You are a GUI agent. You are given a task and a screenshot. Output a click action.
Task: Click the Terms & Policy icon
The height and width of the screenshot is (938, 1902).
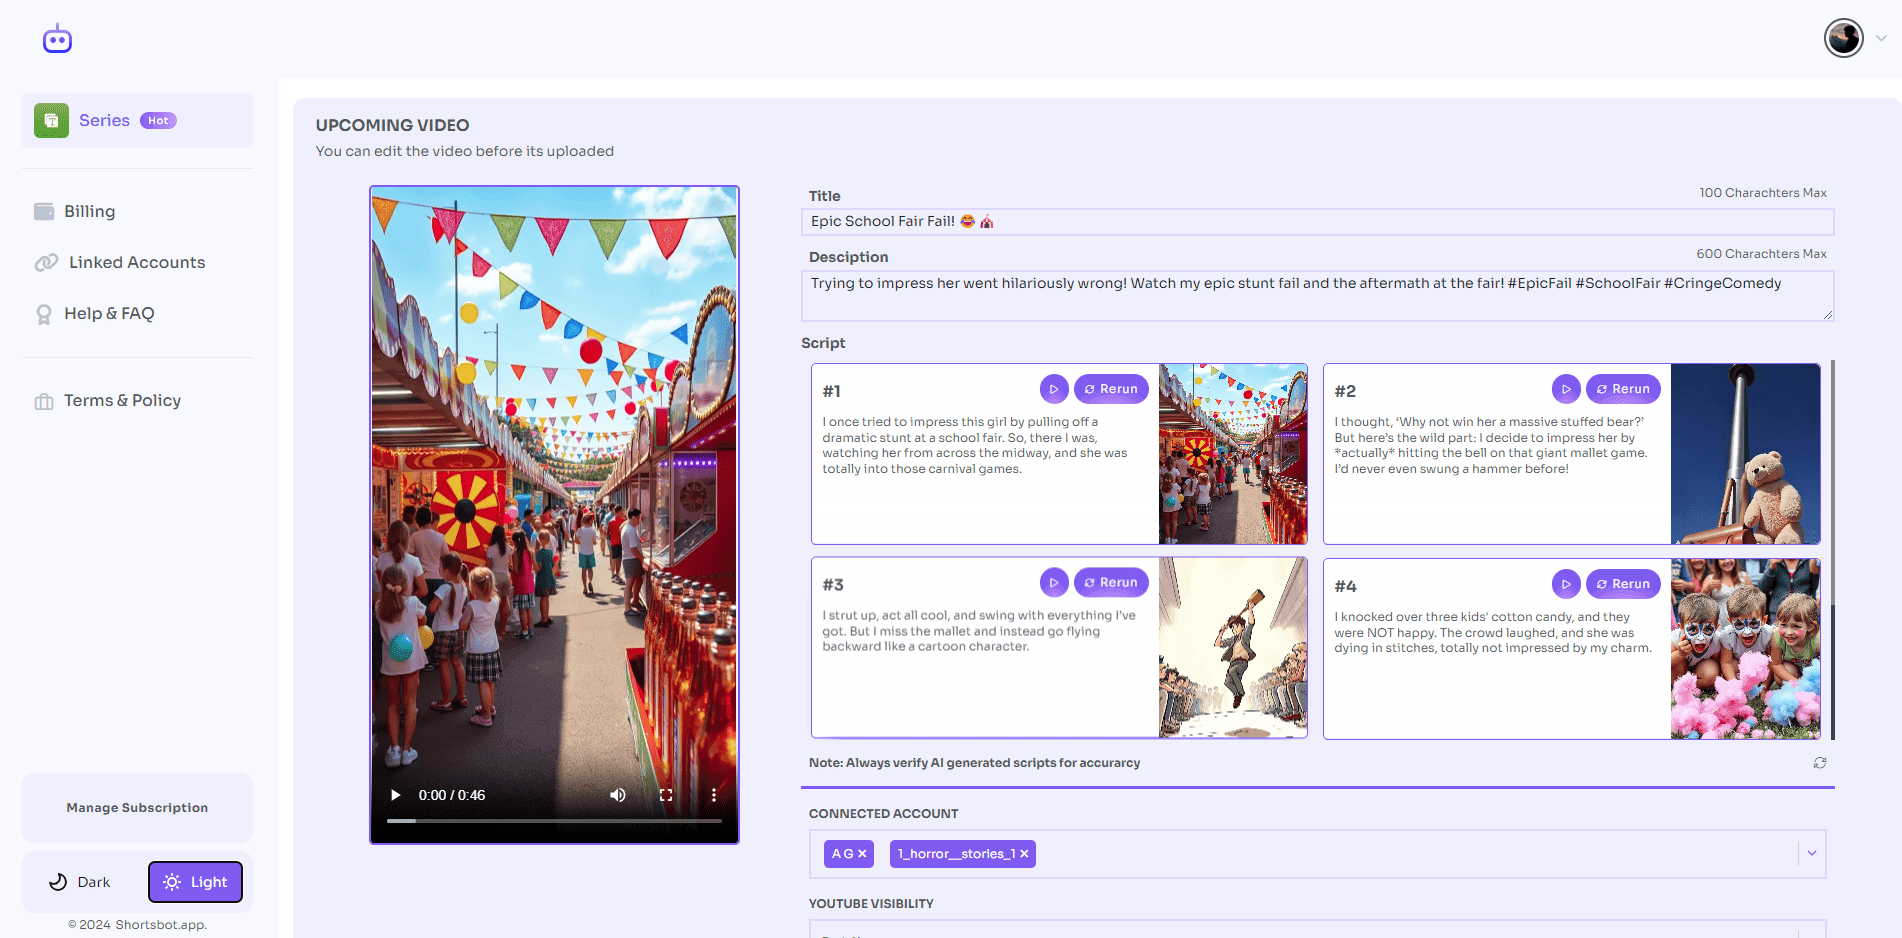coord(44,401)
